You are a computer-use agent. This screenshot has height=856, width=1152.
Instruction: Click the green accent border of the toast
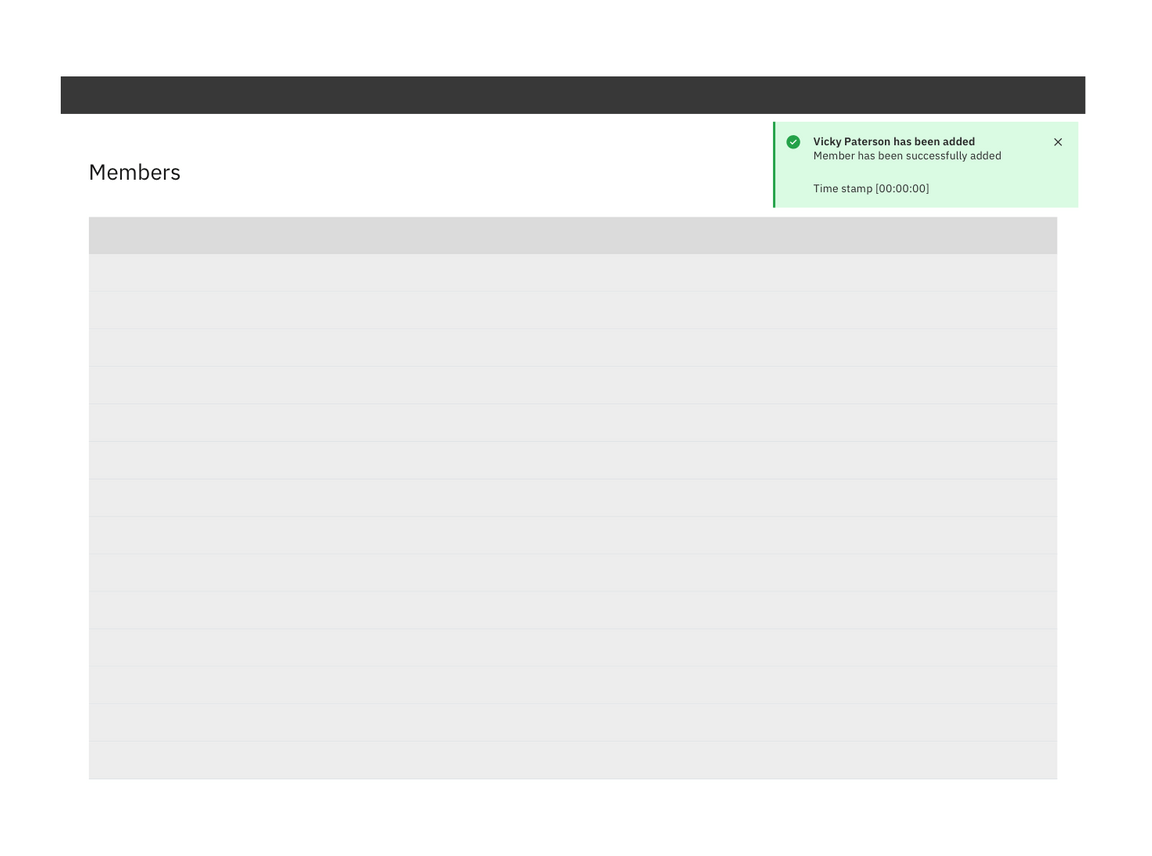tap(774, 164)
